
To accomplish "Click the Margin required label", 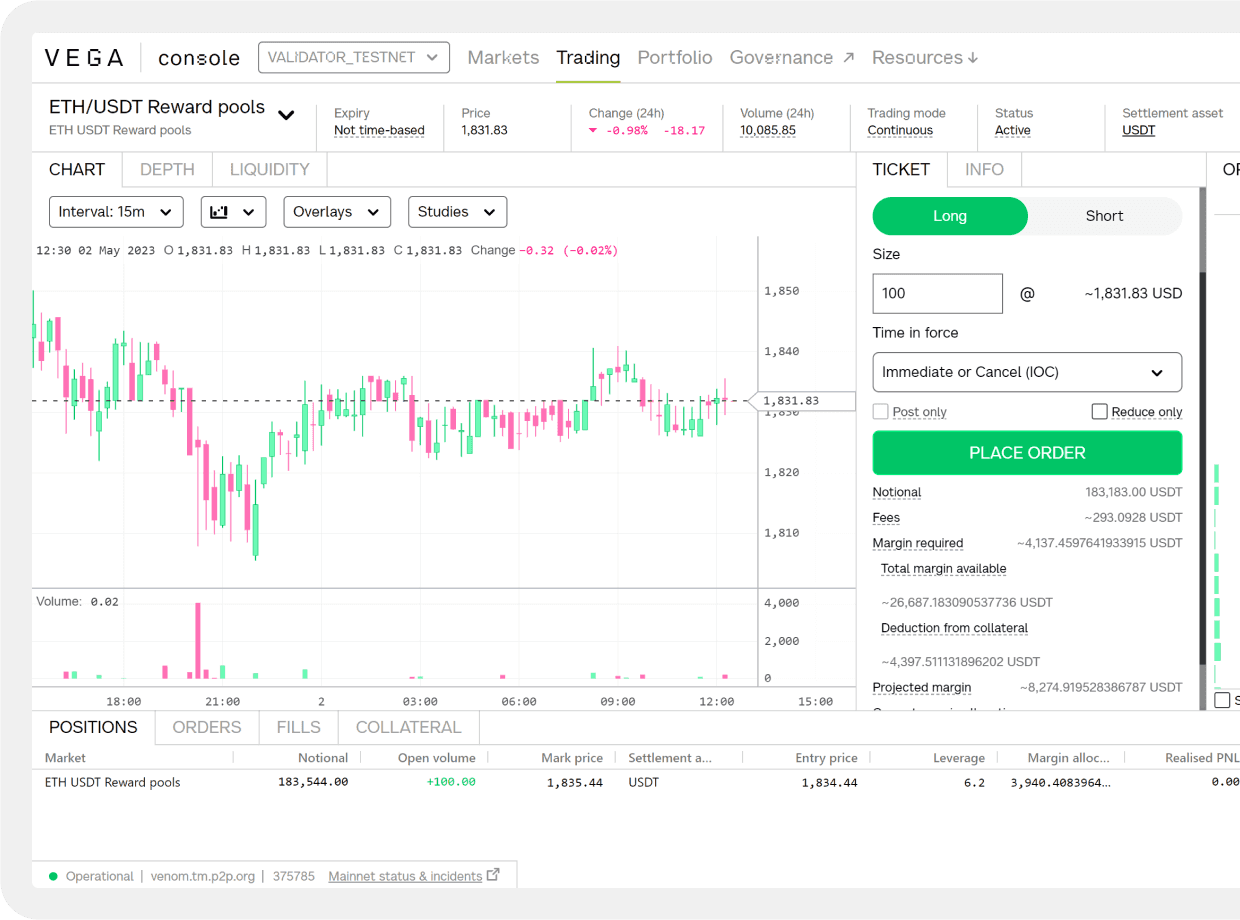I will (x=918, y=543).
